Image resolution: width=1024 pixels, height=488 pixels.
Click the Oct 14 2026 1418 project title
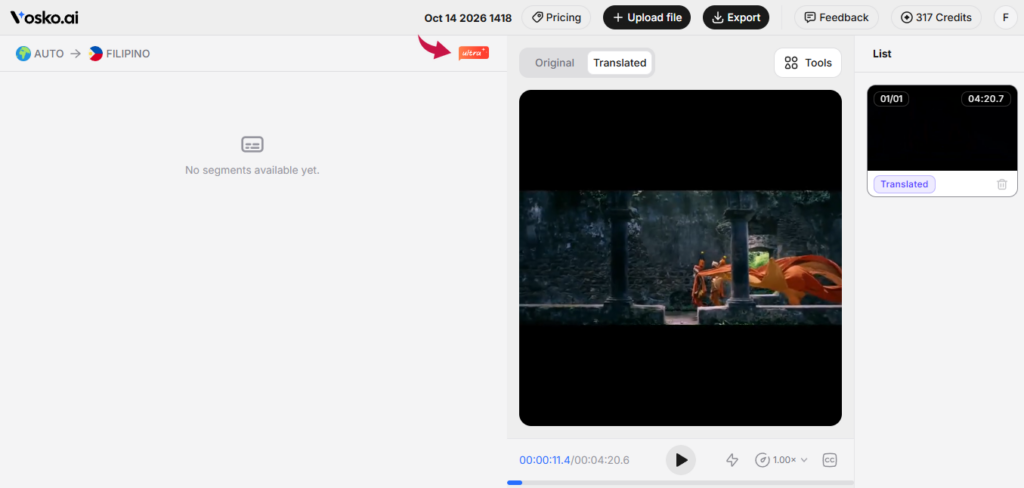tap(468, 18)
